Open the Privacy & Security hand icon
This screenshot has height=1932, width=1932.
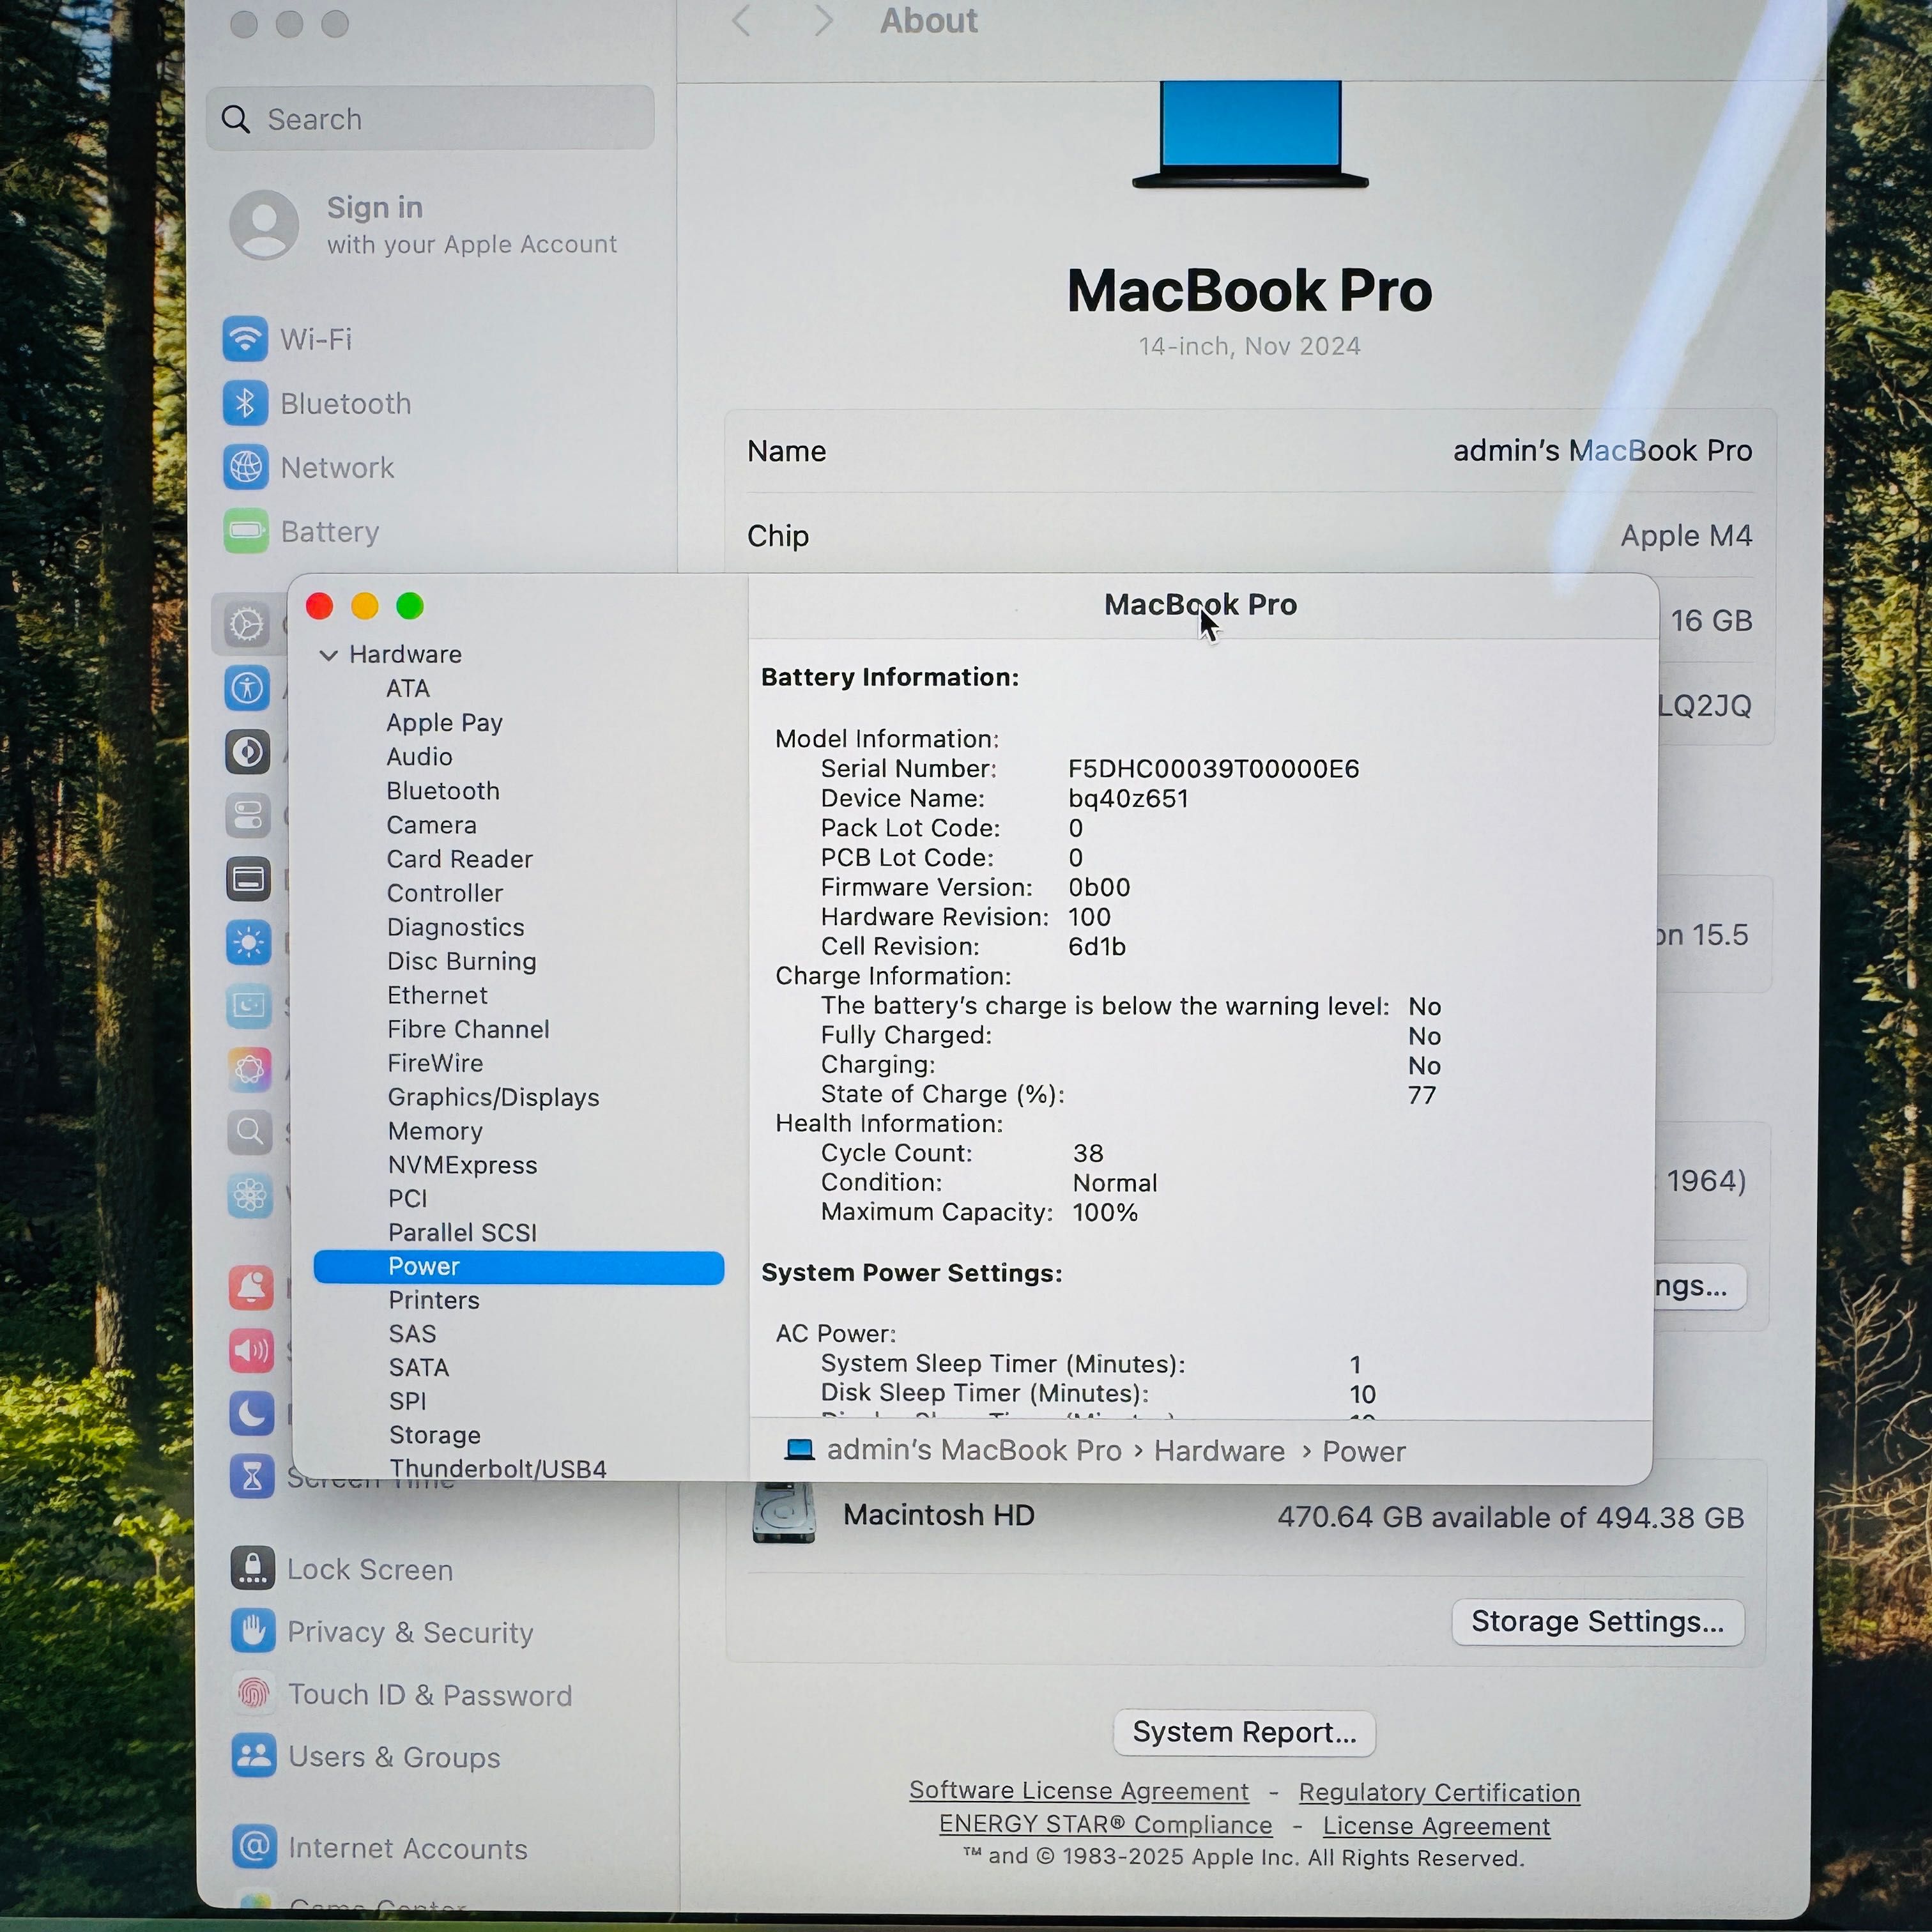(253, 1631)
